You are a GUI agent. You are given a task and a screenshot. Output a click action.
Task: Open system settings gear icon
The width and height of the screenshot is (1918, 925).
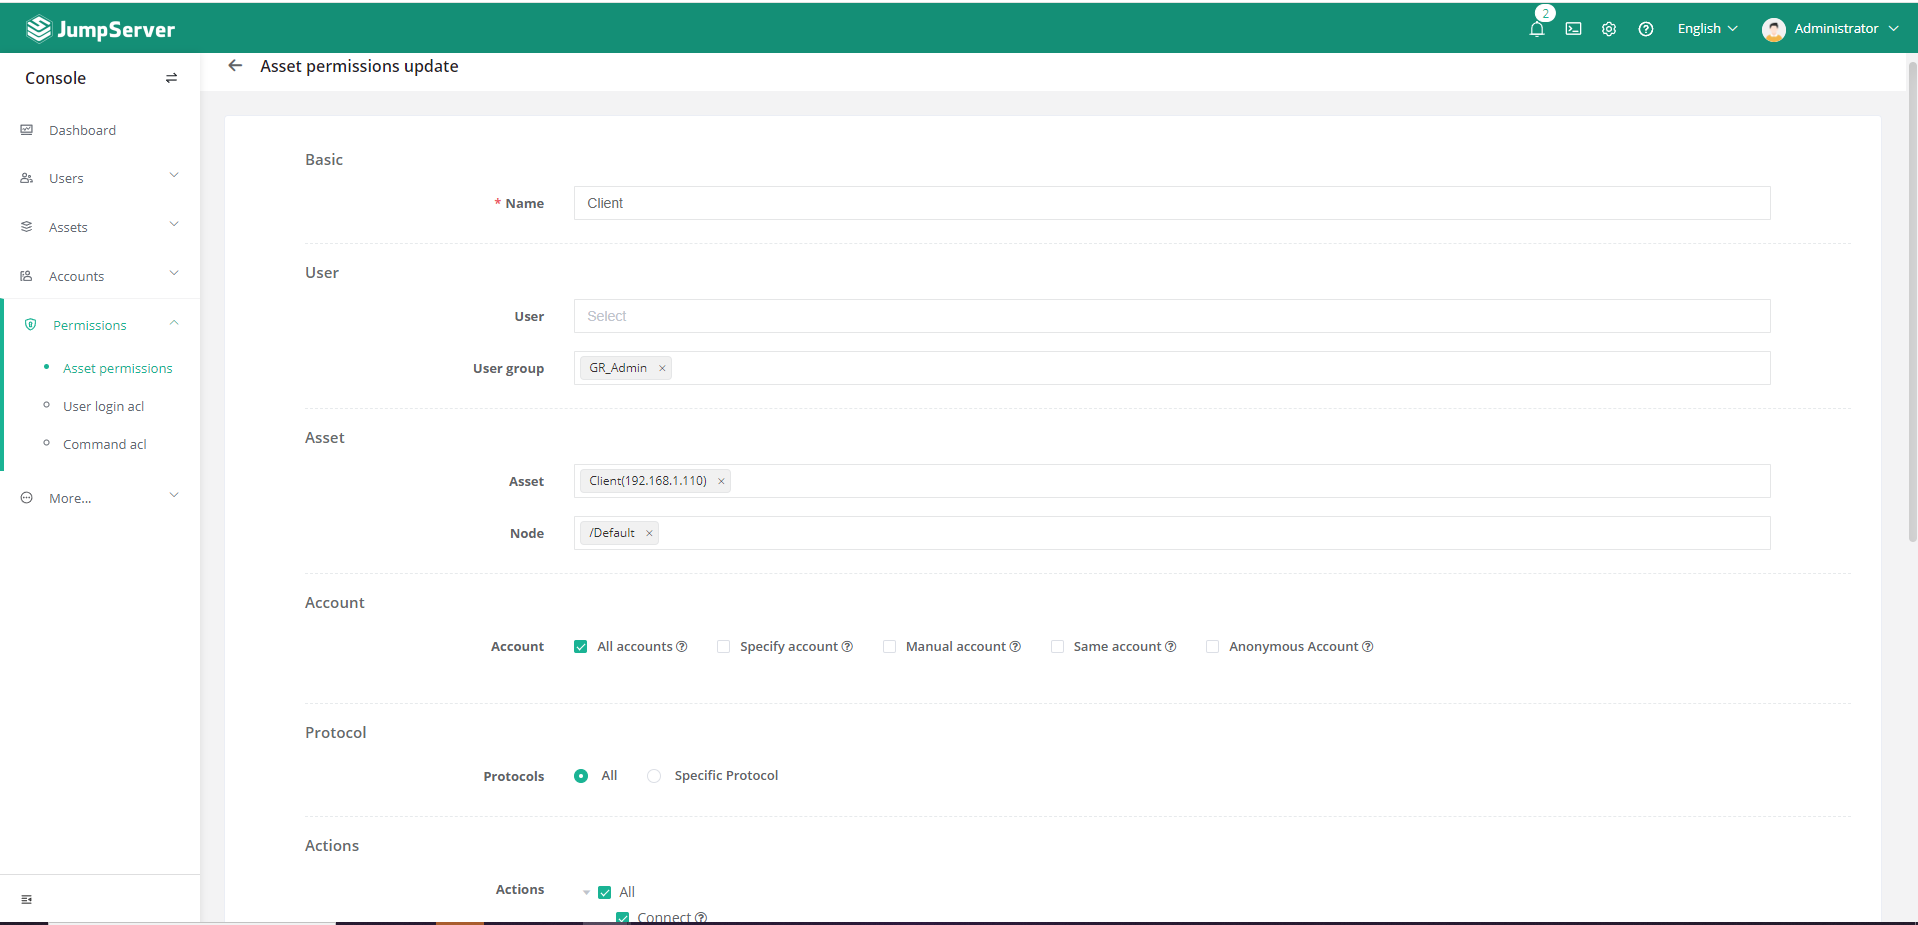click(x=1609, y=29)
